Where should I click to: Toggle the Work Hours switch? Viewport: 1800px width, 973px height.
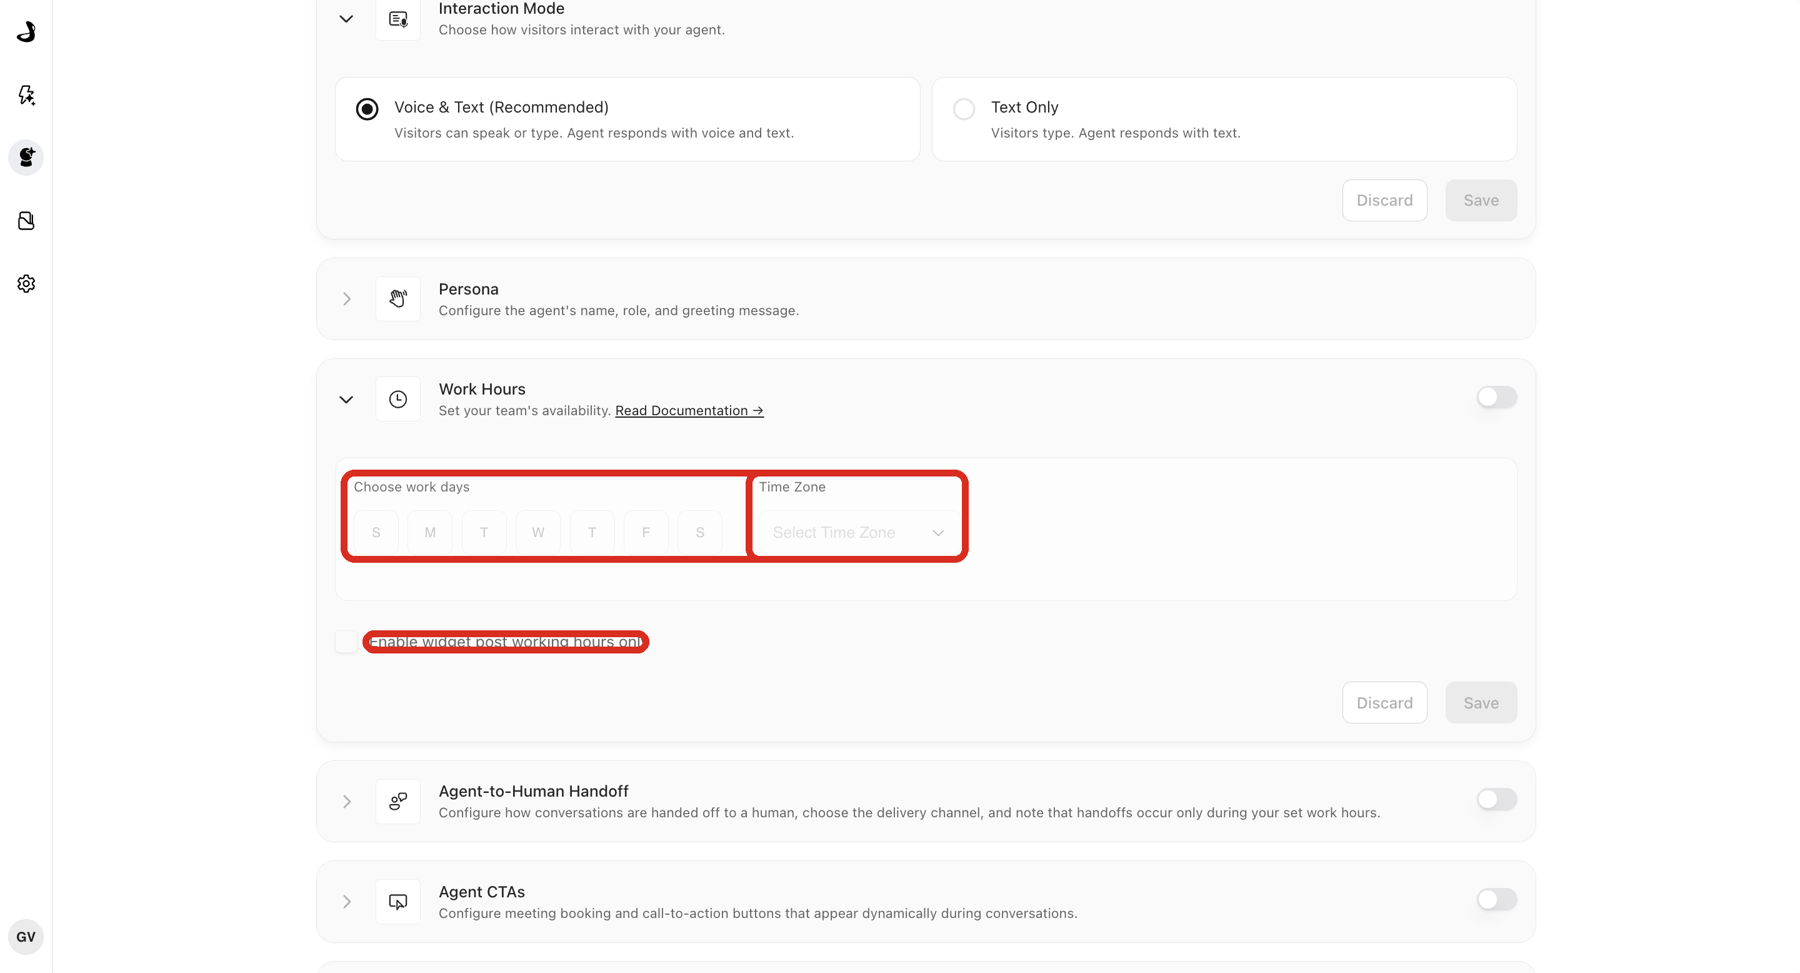[x=1496, y=397]
